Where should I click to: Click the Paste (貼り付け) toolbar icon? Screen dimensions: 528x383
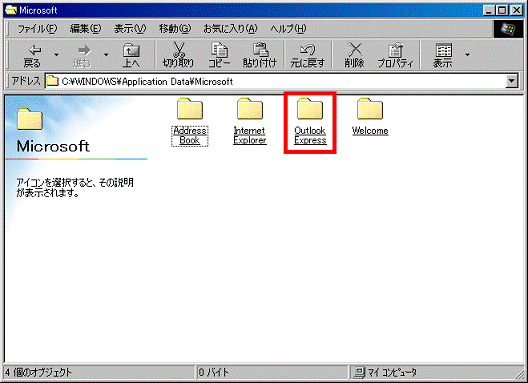260,50
